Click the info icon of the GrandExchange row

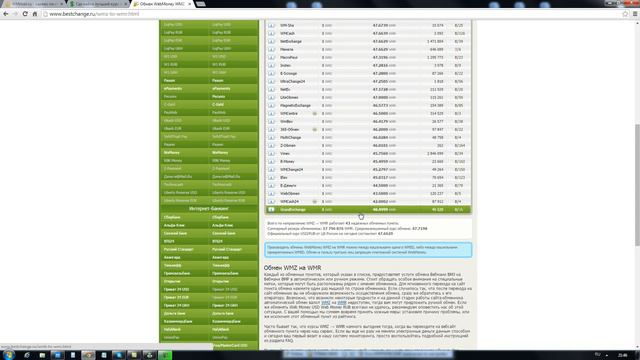pyautogui.click(x=271, y=209)
